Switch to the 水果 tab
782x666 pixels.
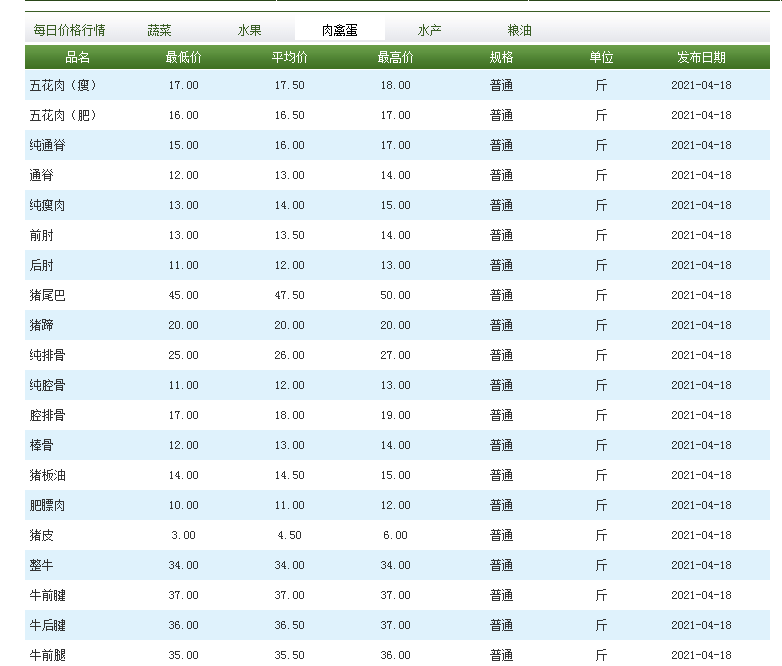pyautogui.click(x=249, y=30)
